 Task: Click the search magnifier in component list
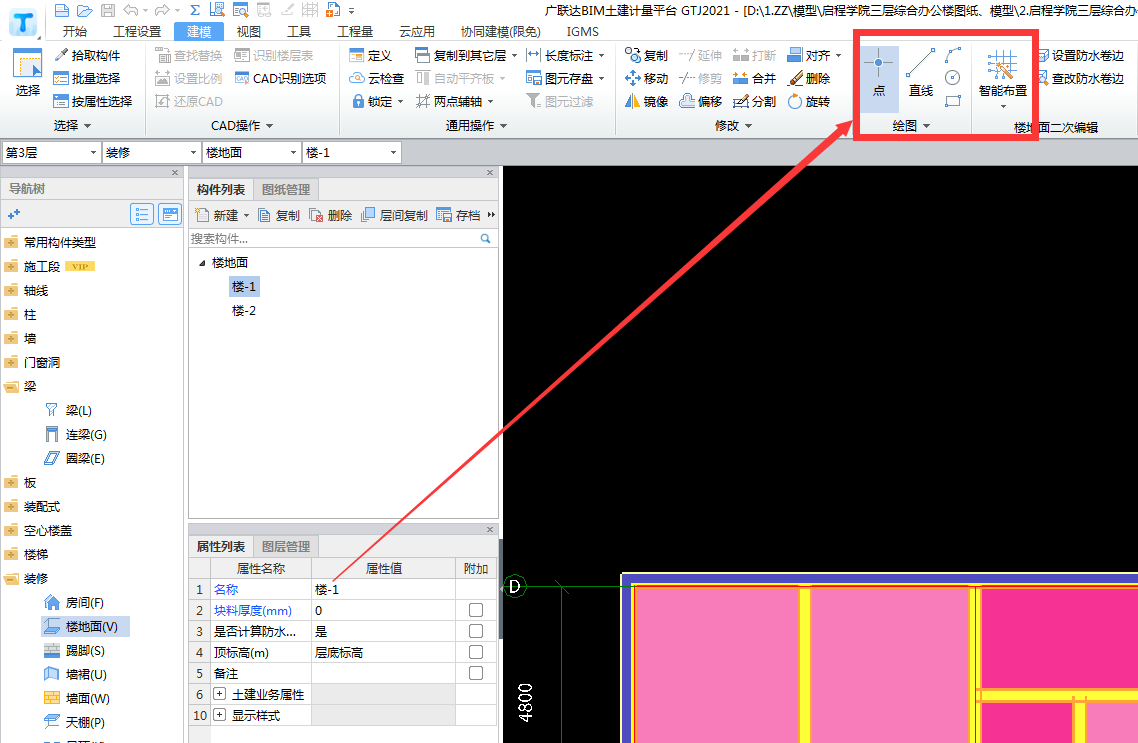486,238
